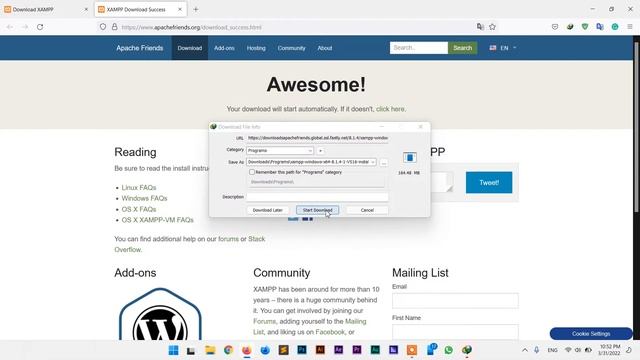Cancel the Download File Info dialog

pos(367,210)
